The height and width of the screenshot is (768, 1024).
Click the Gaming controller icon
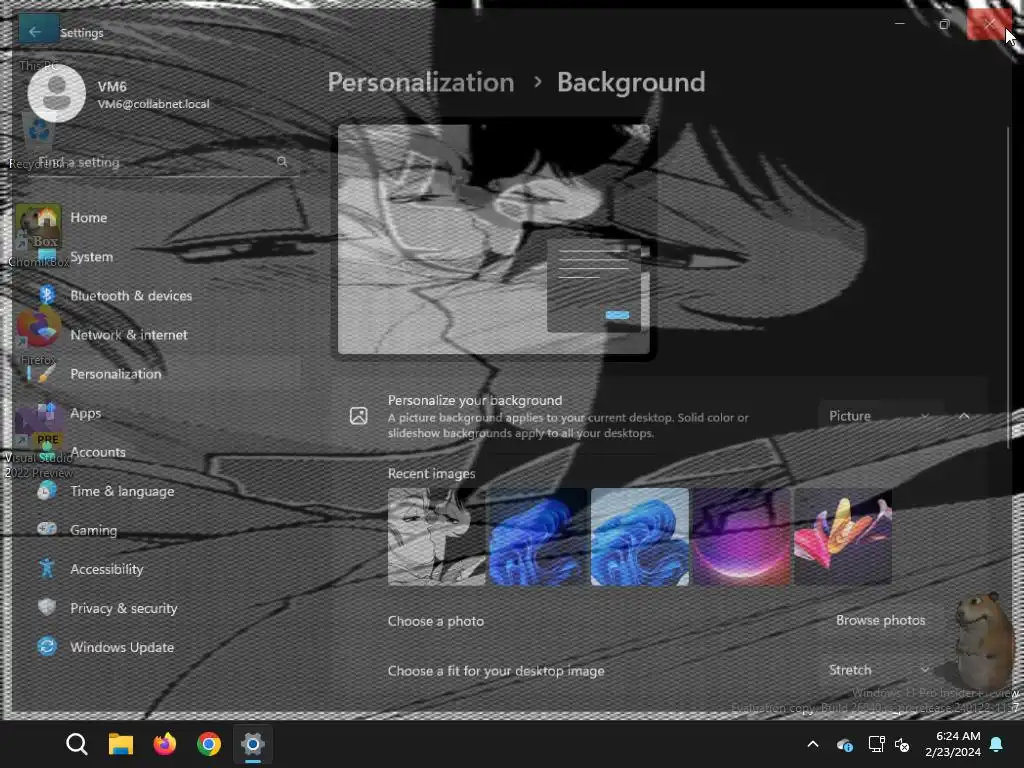[x=46, y=529]
